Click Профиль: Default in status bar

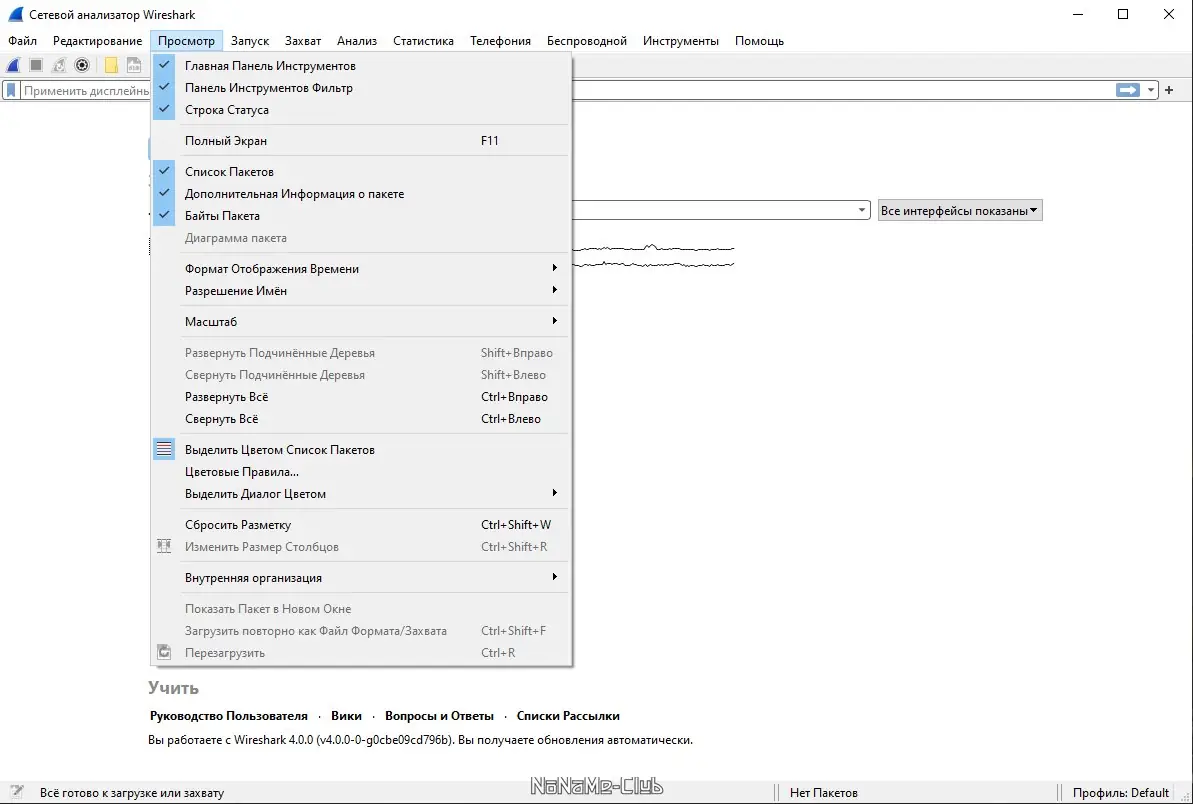1121,793
